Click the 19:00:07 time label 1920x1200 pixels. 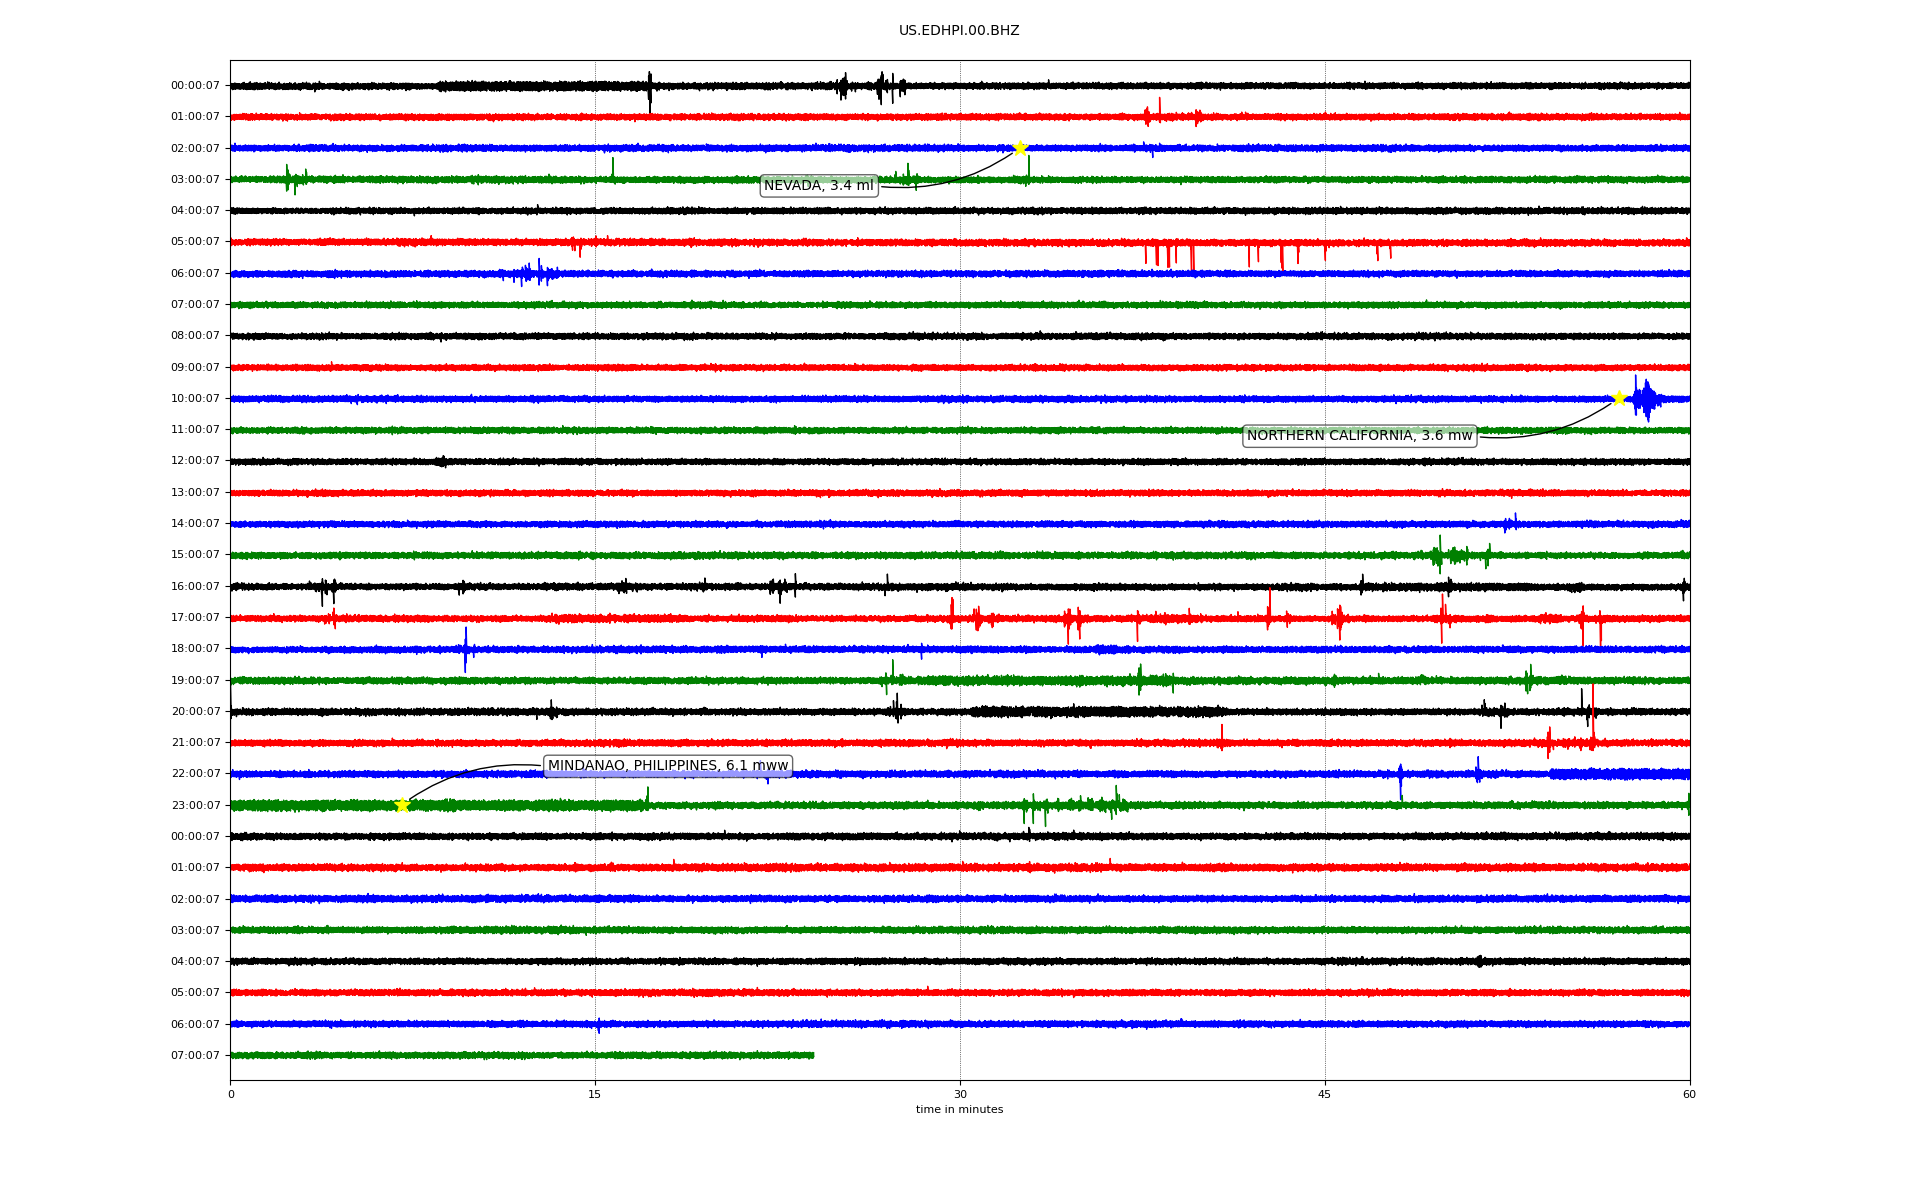click(x=195, y=681)
